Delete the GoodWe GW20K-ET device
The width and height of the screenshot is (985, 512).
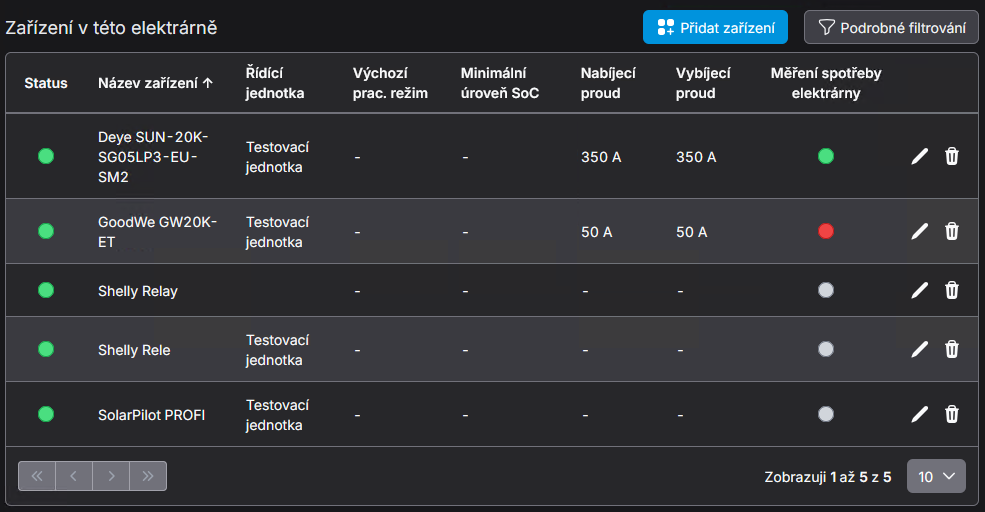pos(952,231)
